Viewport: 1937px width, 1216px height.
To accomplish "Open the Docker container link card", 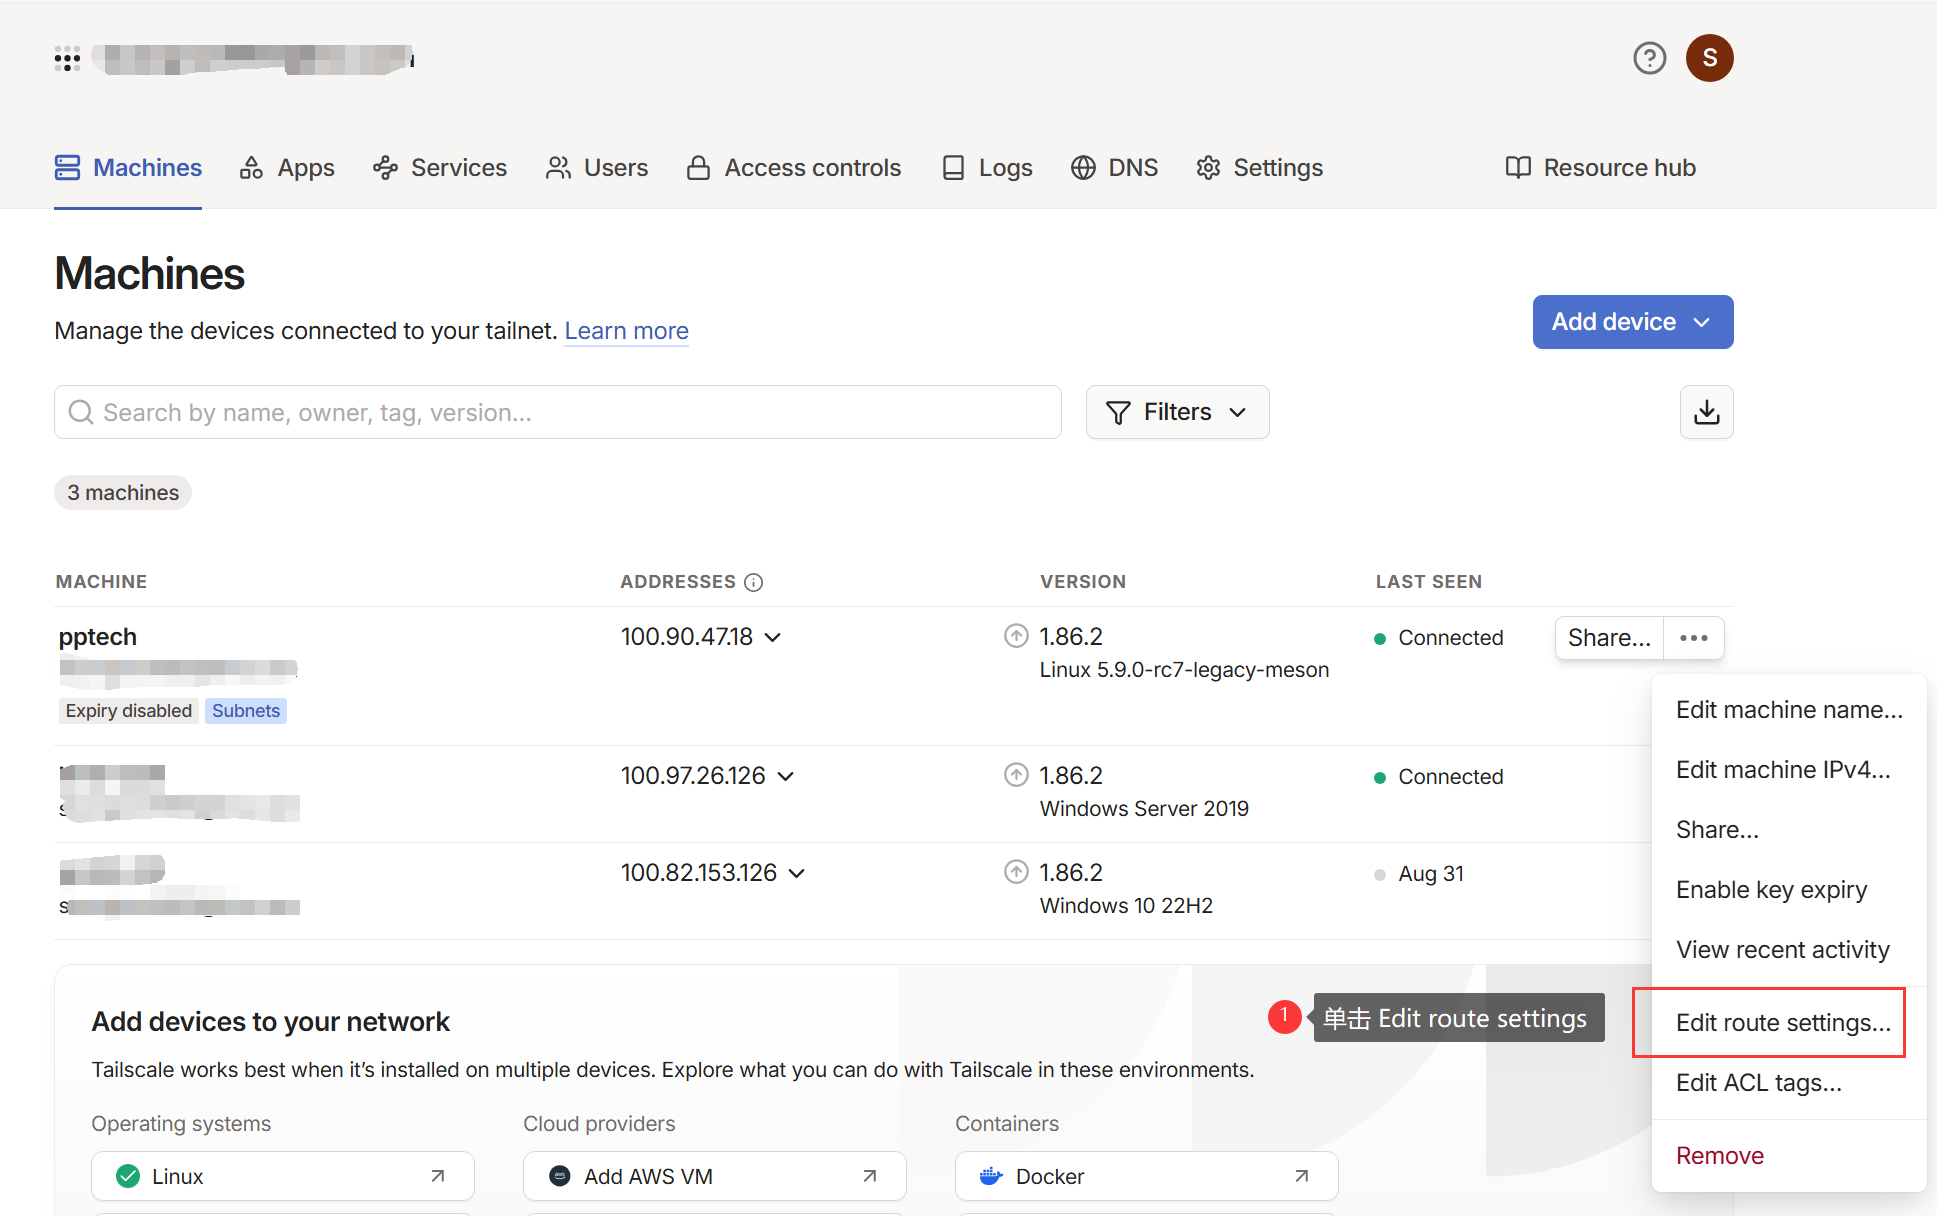I will tap(1146, 1176).
